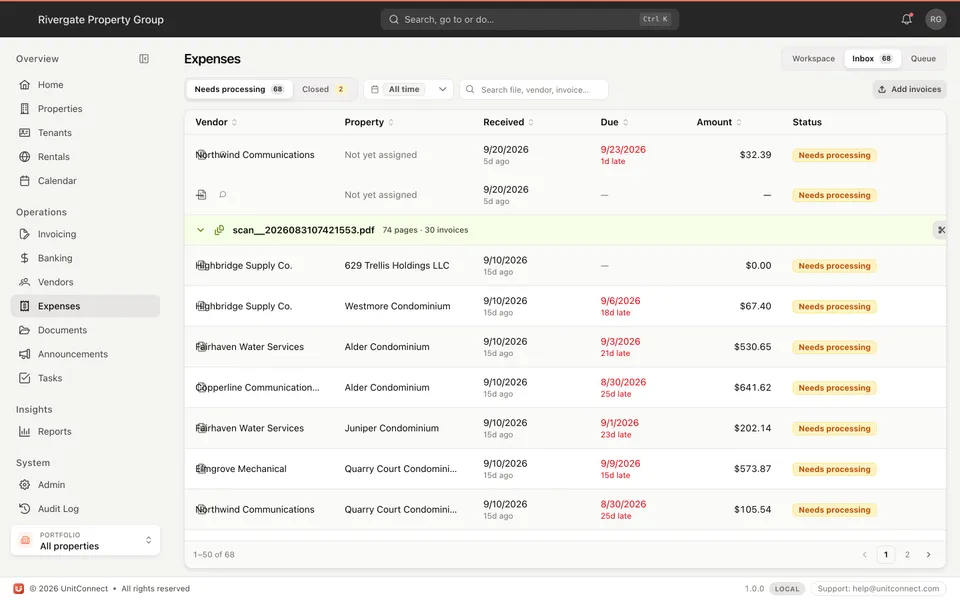Click the LOCAL environment badge in footer
The height and width of the screenshot is (600, 960).
pyautogui.click(x=787, y=589)
